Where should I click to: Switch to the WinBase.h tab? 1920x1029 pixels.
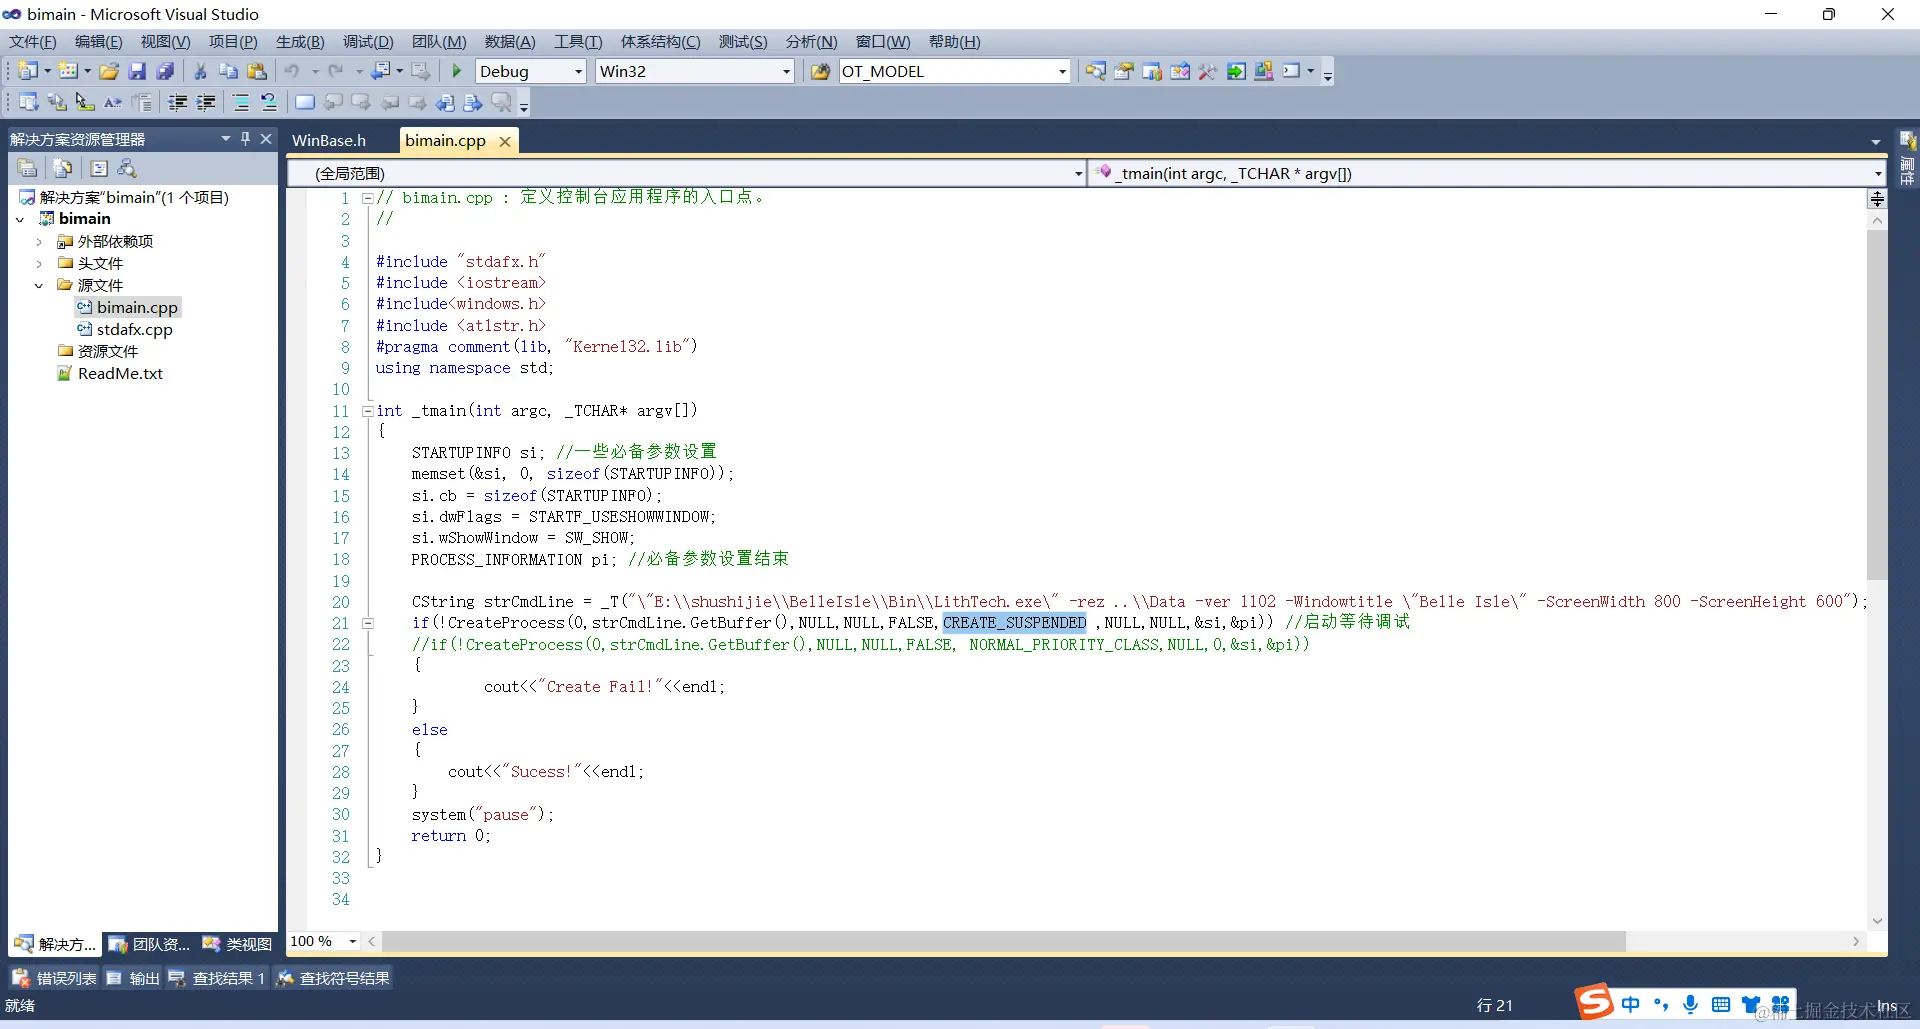329,141
